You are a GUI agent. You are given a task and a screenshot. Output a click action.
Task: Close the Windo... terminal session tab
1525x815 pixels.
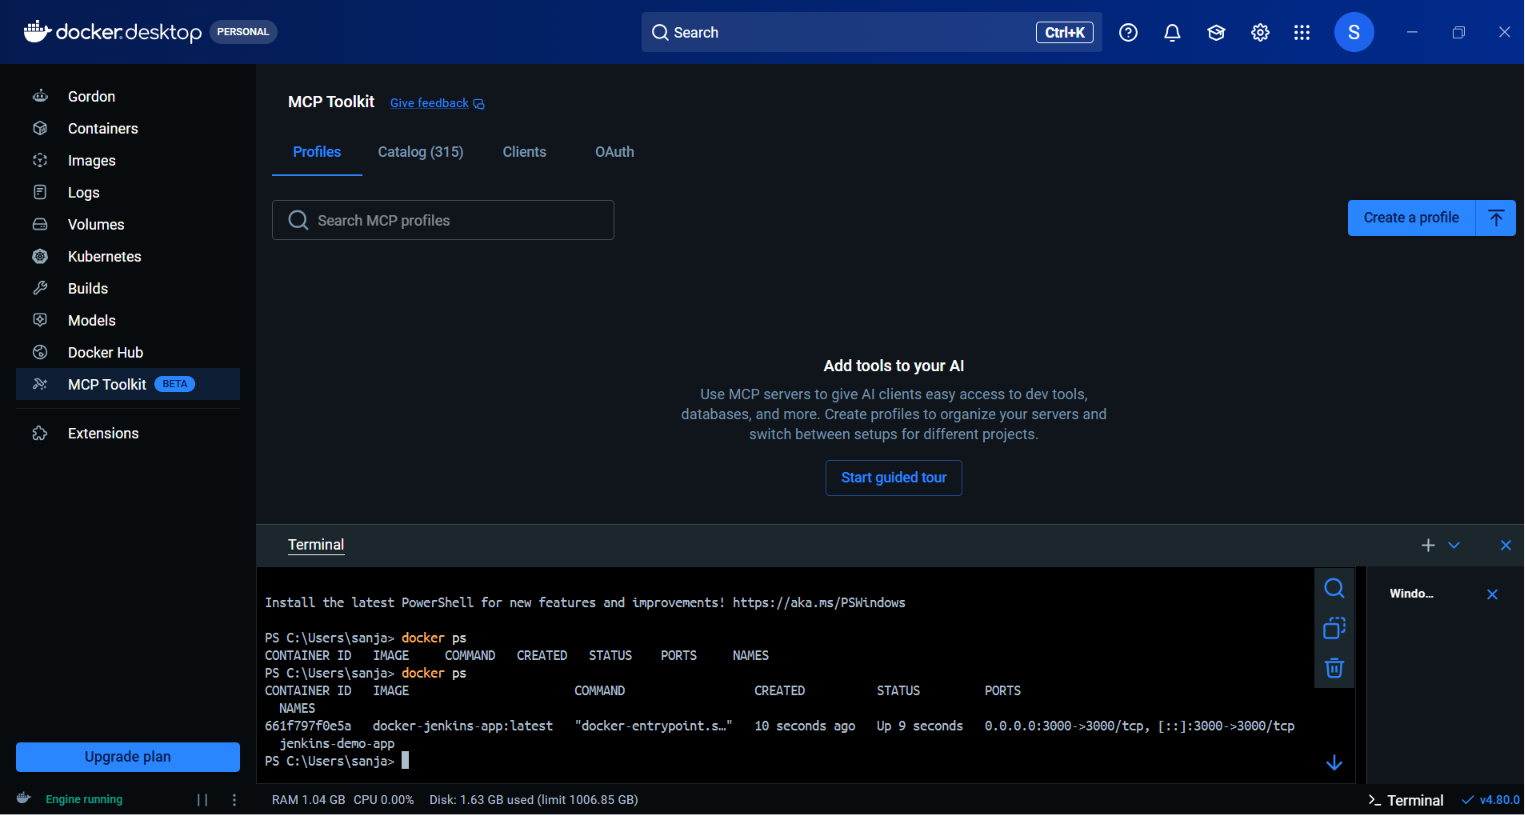(x=1492, y=594)
